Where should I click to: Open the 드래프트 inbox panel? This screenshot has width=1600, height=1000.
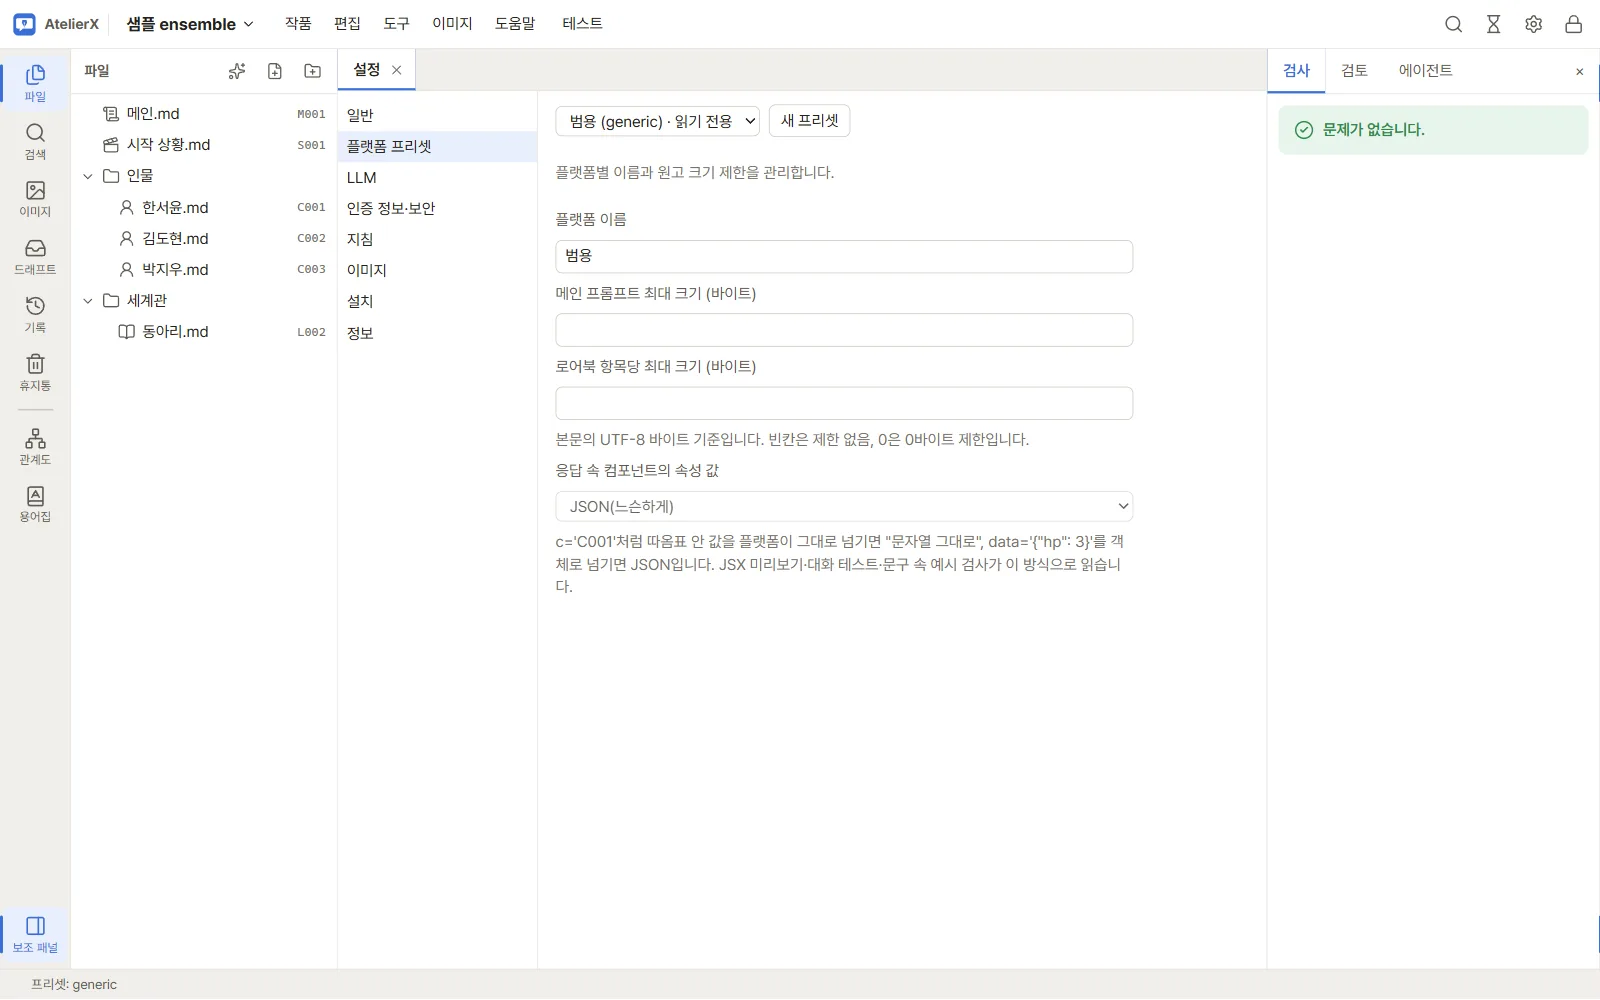[35, 257]
